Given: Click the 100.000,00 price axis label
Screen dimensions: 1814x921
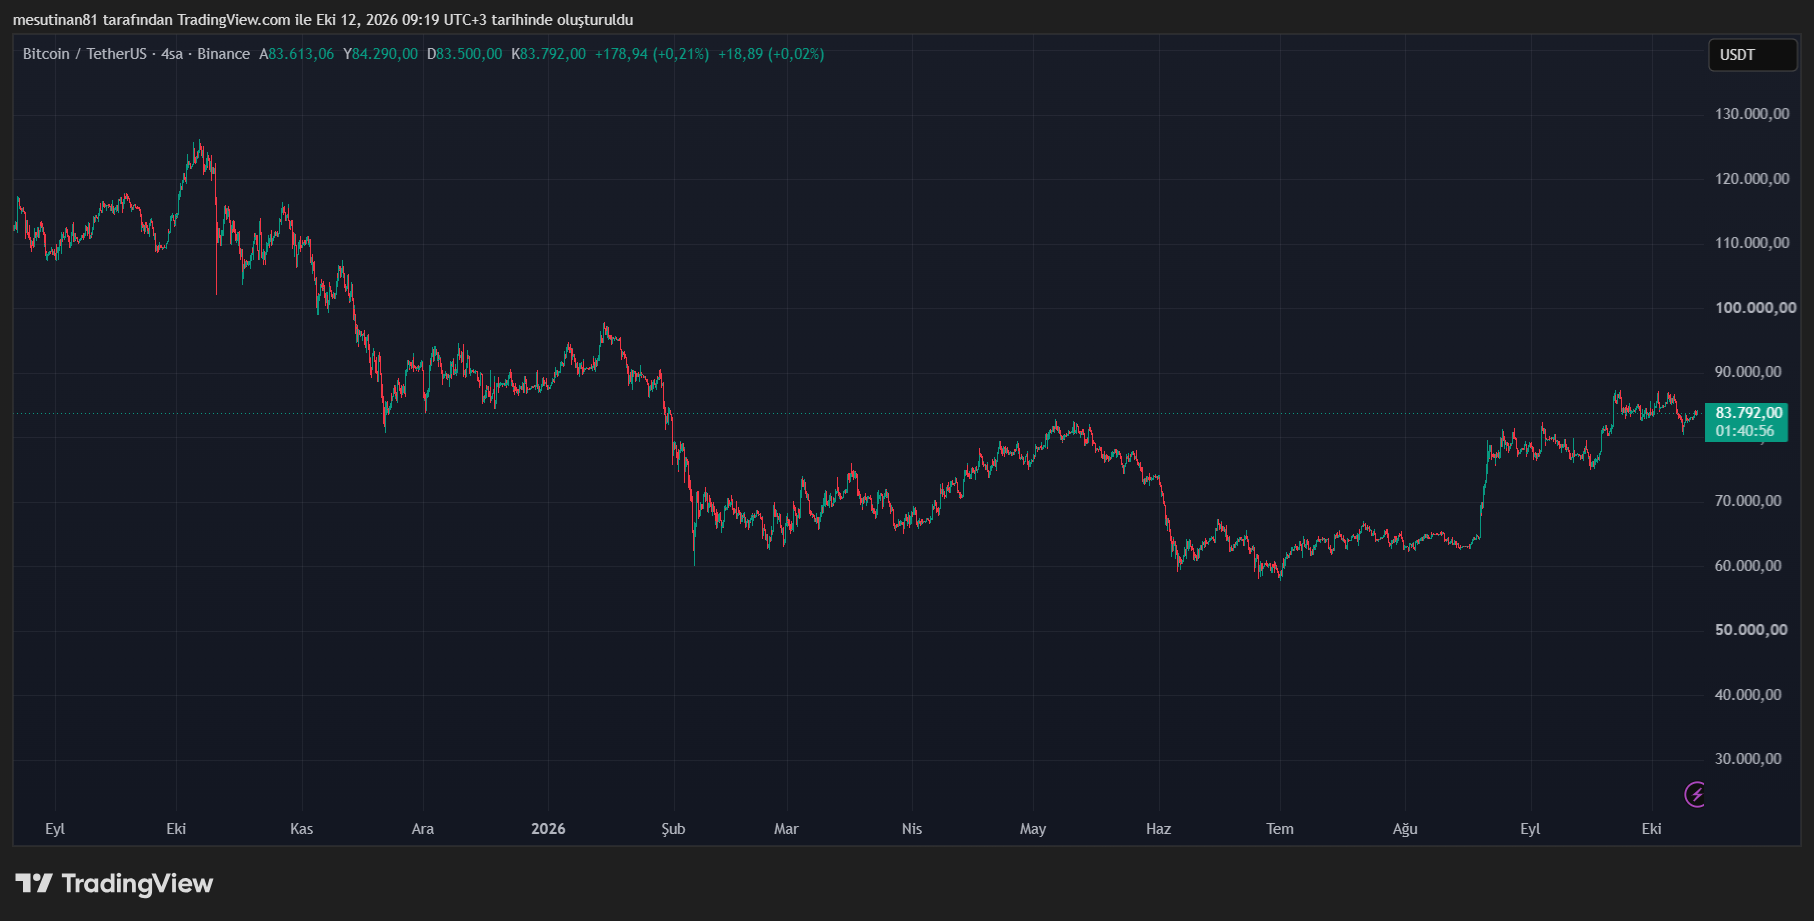Looking at the screenshot, I should [1755, 308].
